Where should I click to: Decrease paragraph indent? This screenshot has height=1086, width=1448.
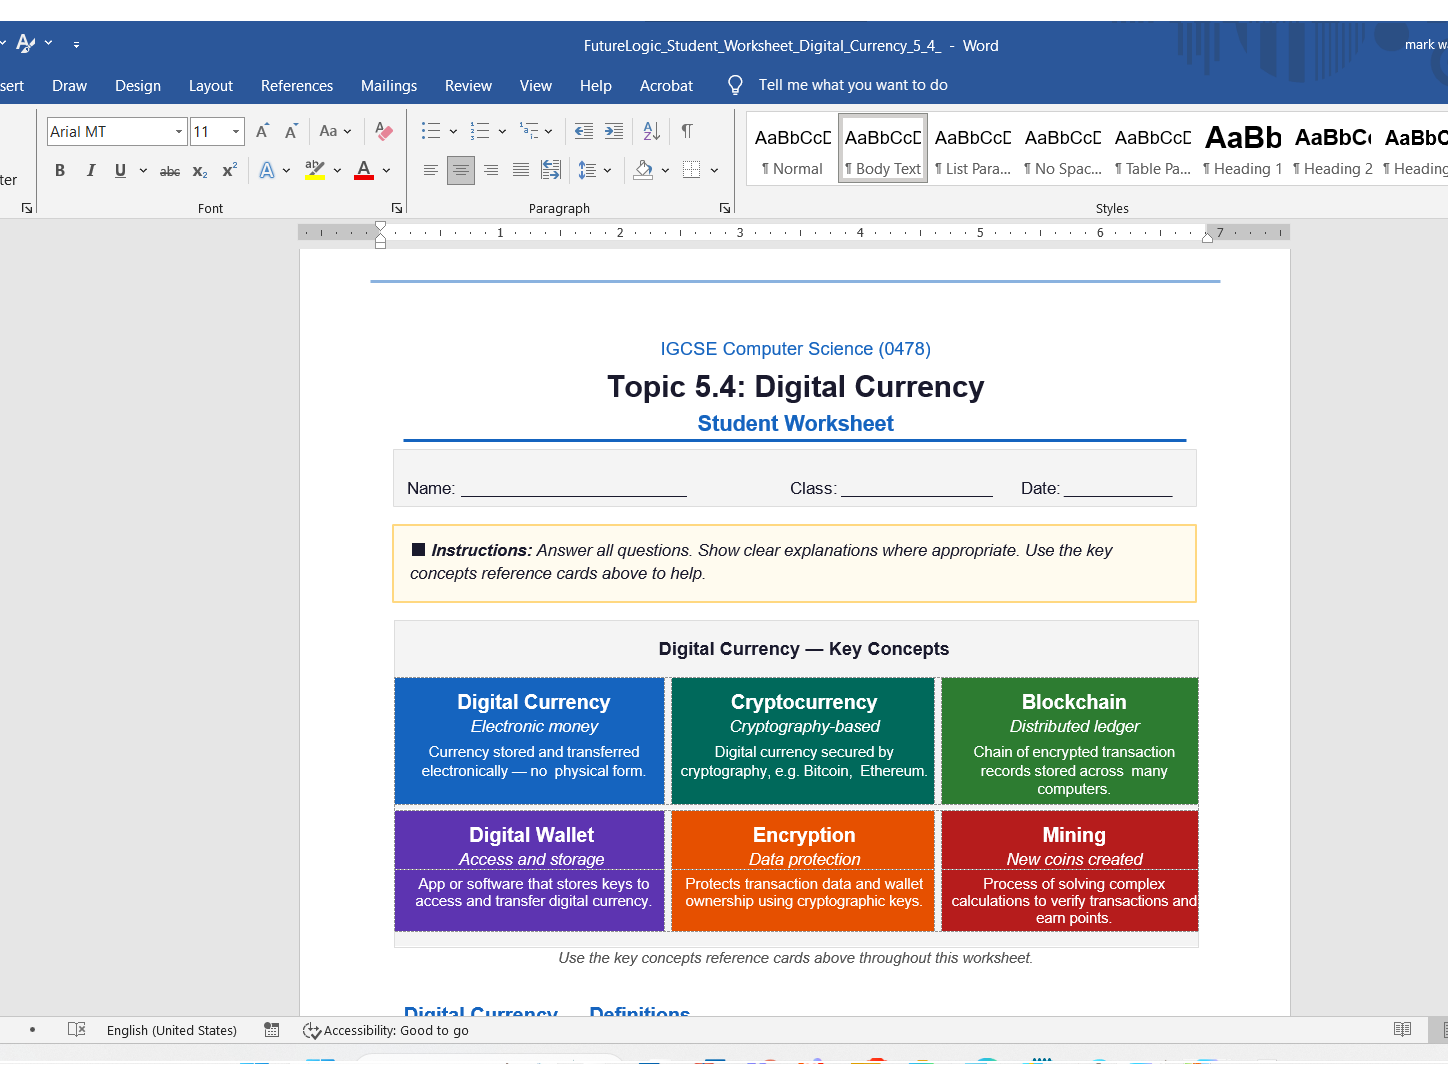tap(584, 131)
